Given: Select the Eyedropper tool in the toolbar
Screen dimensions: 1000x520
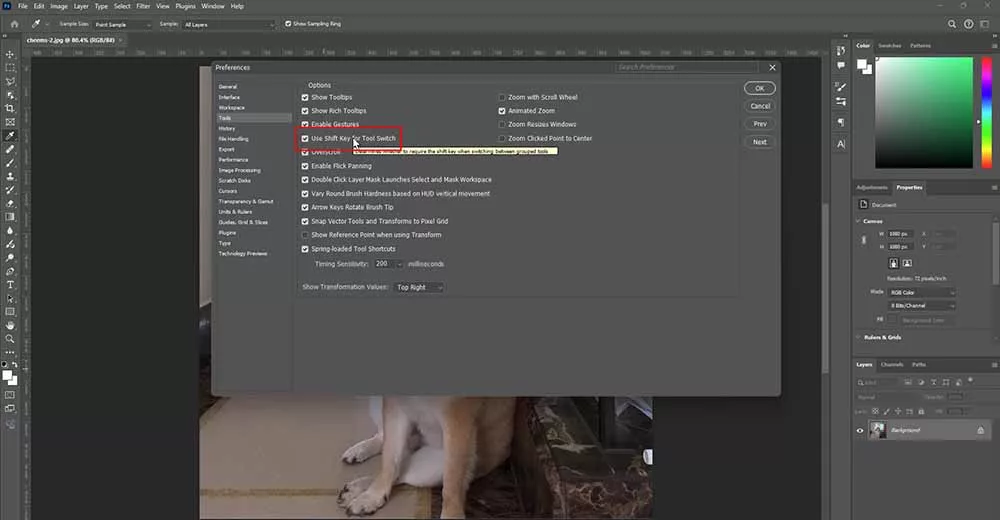Looking at the screenshot, I should click(x=10, y=135).
